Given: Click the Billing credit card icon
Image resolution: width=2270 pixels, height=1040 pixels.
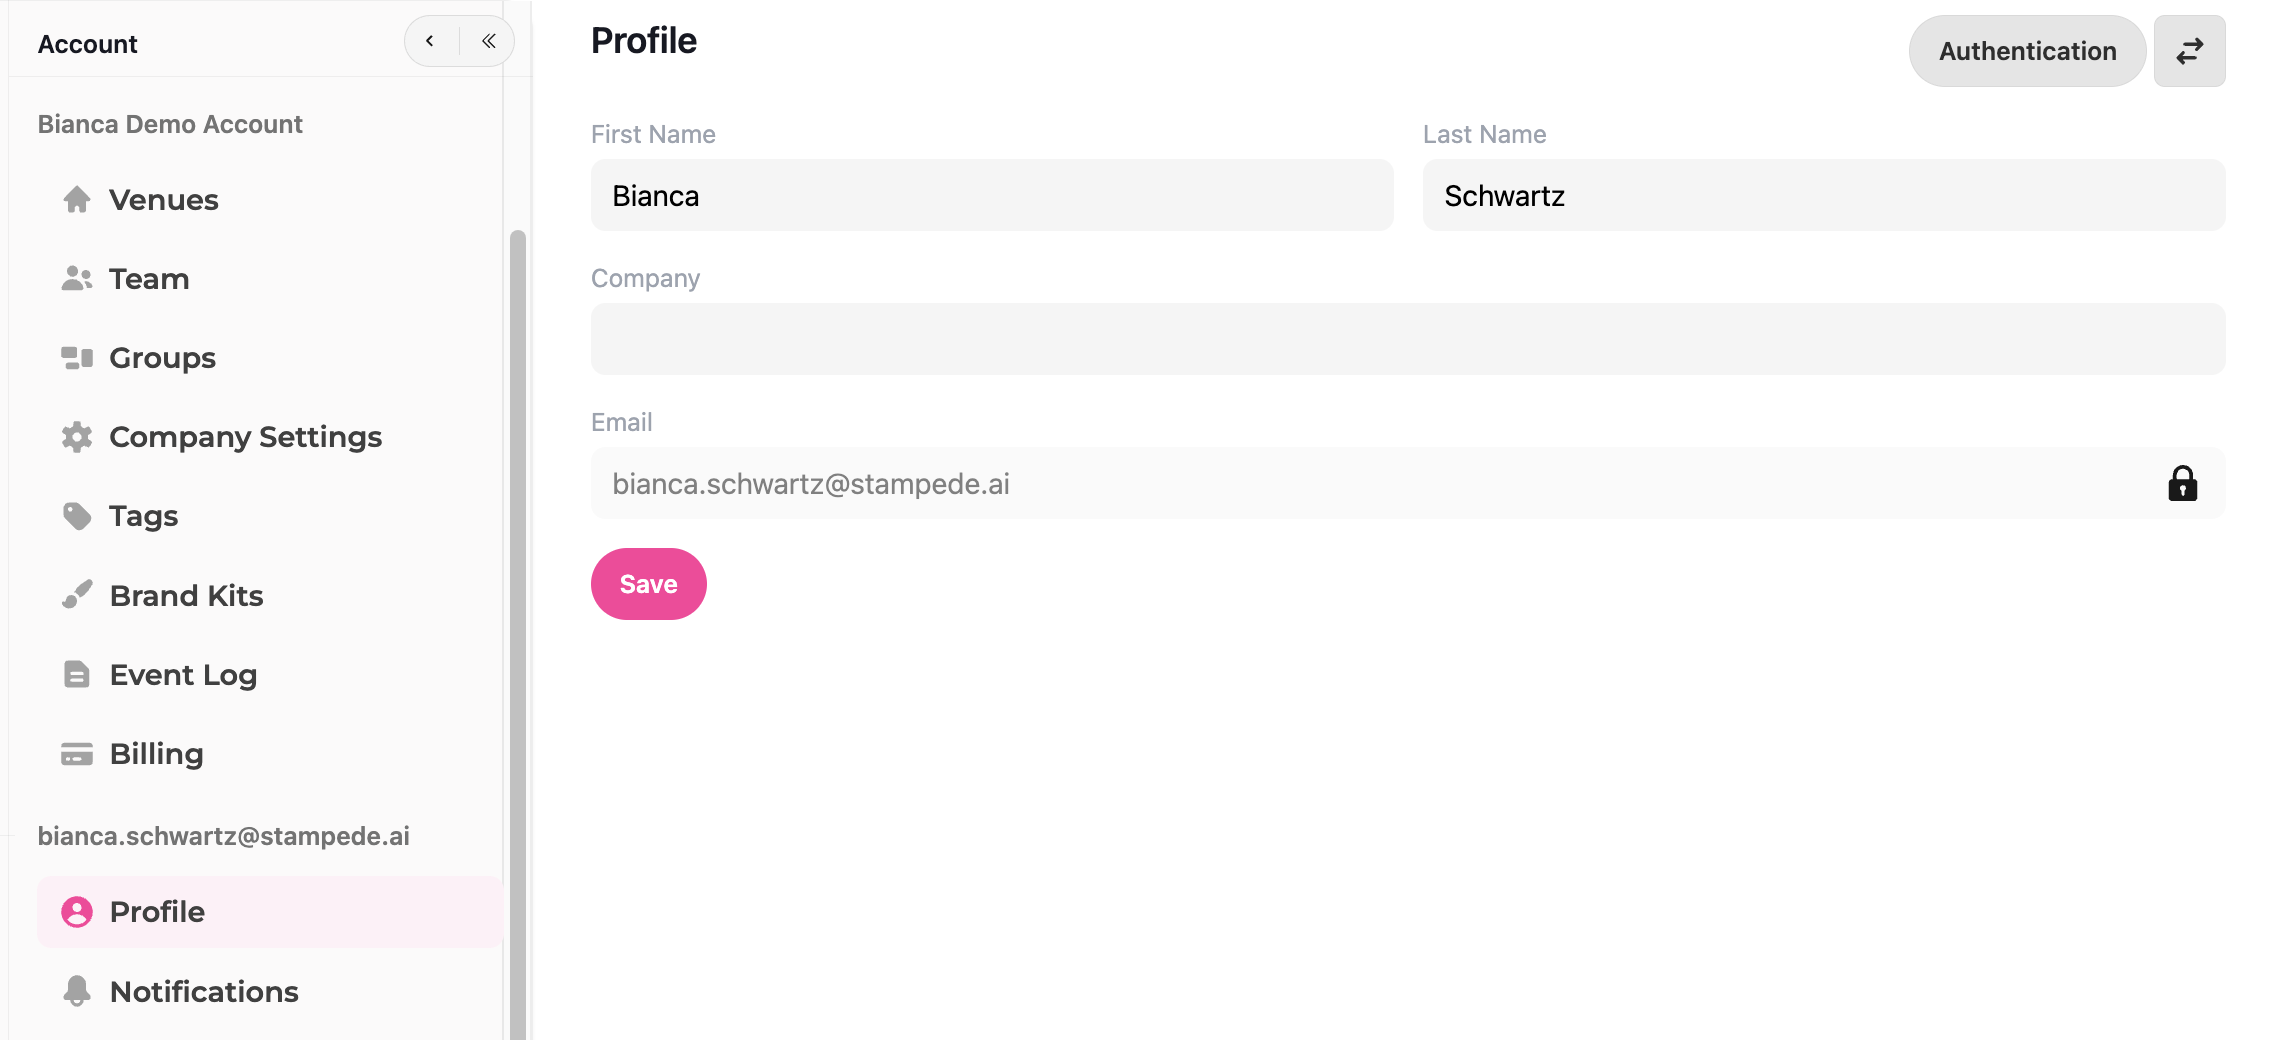Looking at the screenshot, I should [77, 754].
